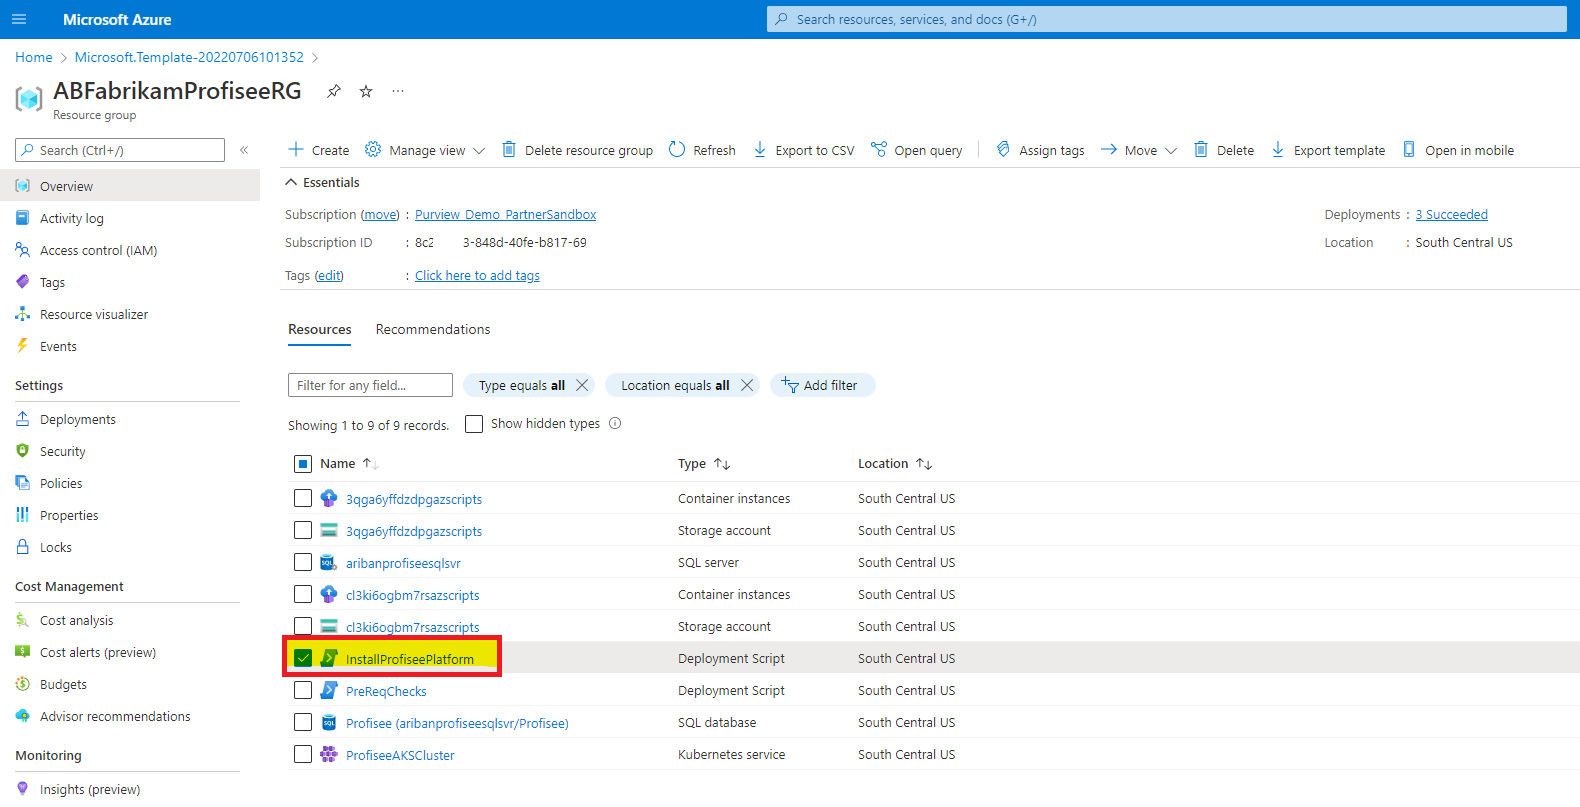
Task: Select the Resources tab
Action: click(320, 329)
